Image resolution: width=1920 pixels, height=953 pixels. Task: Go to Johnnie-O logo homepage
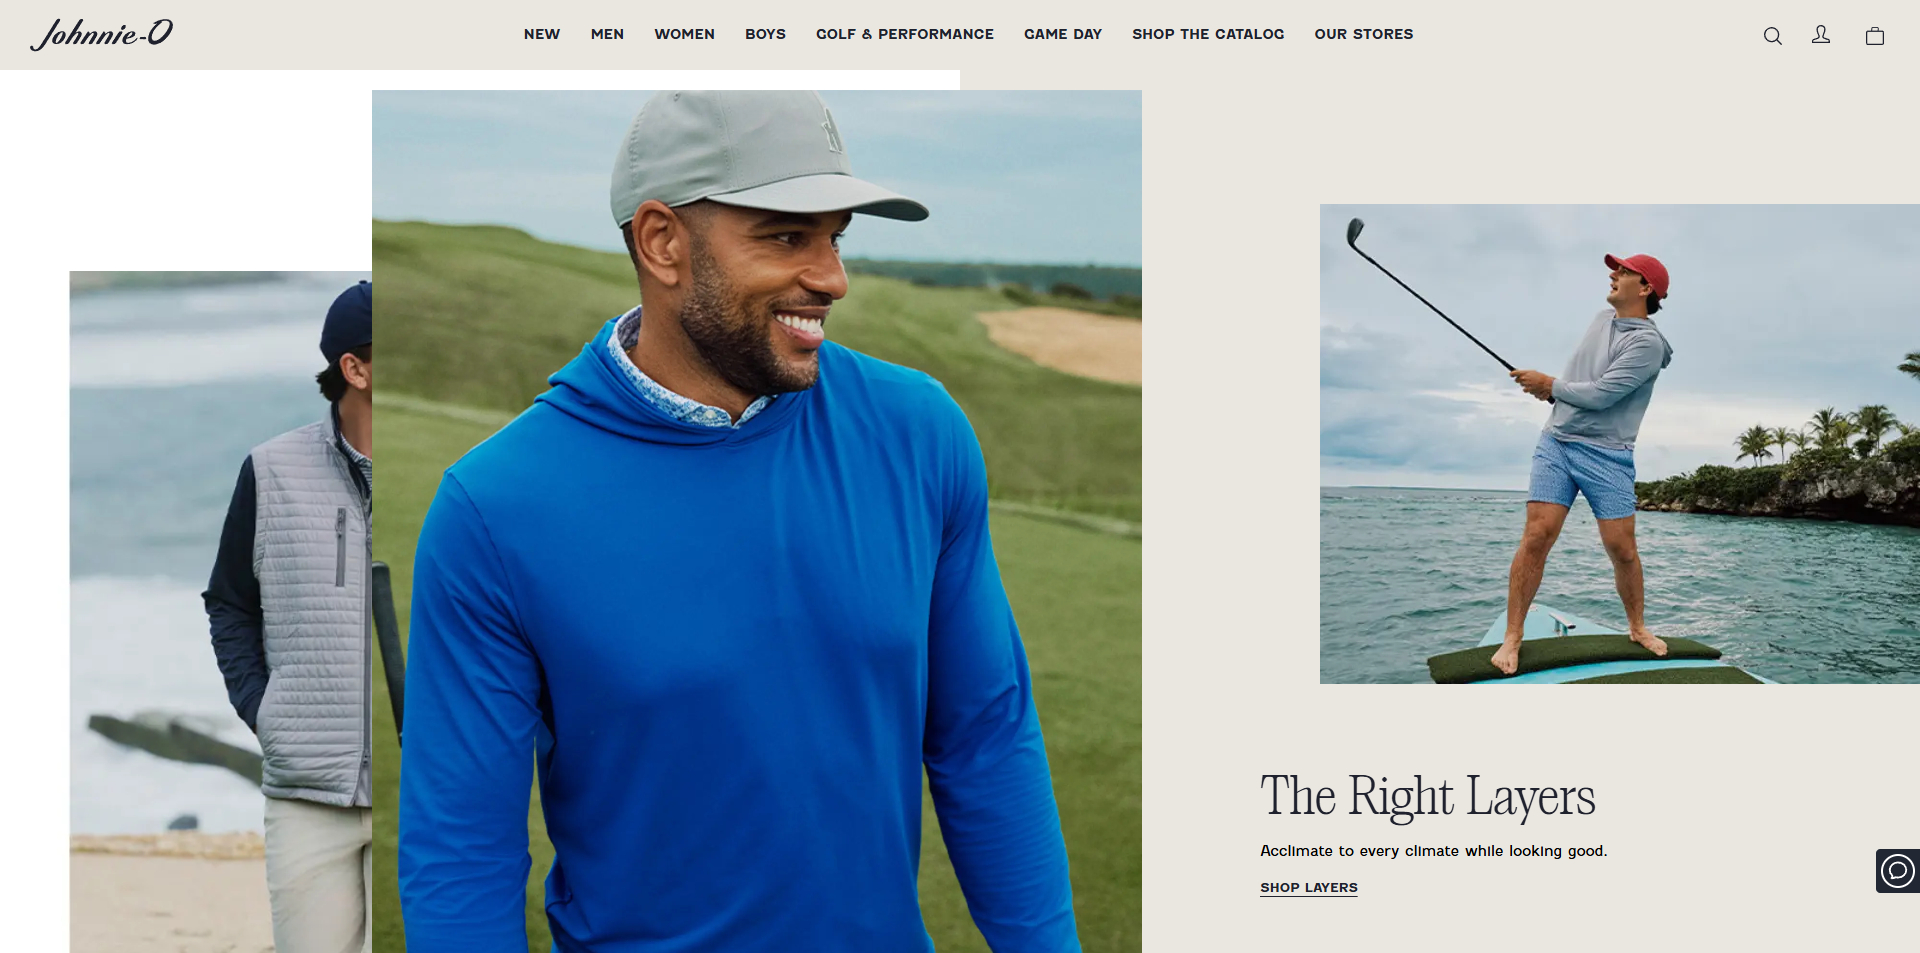point(102,34)
